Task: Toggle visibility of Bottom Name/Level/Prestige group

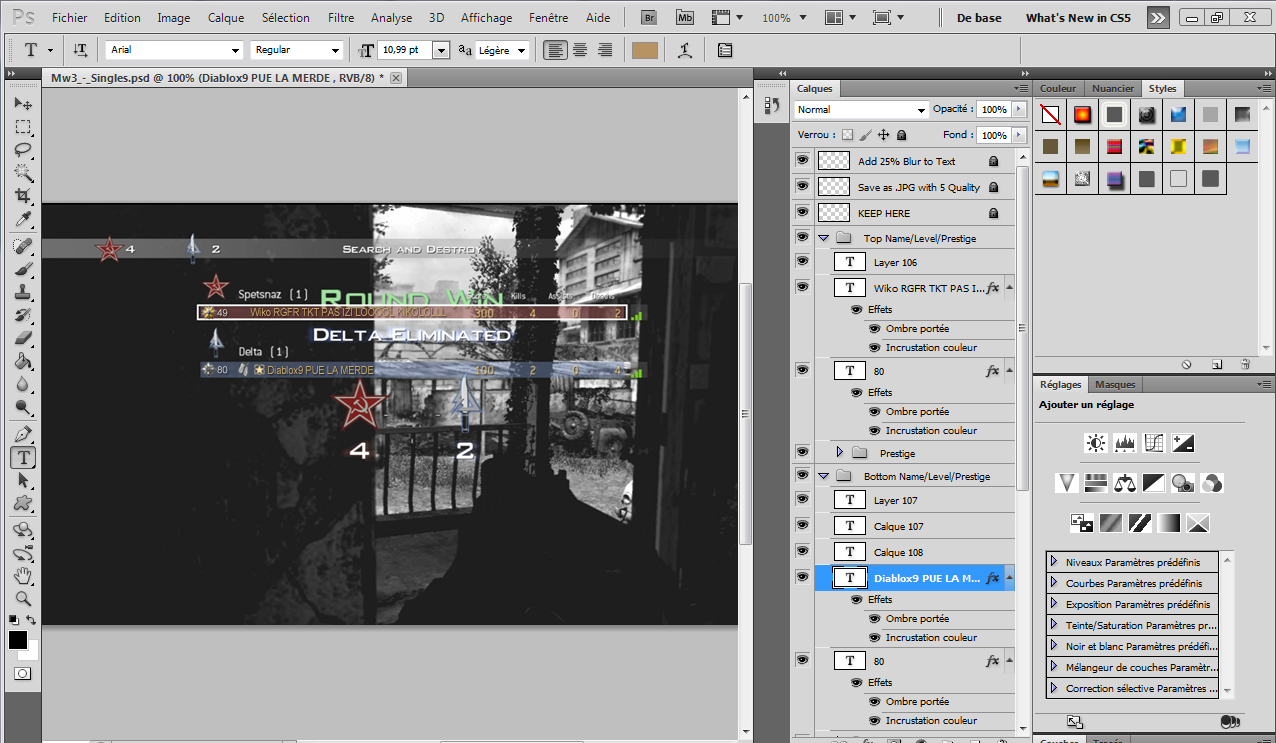Action: coord(802,475)
